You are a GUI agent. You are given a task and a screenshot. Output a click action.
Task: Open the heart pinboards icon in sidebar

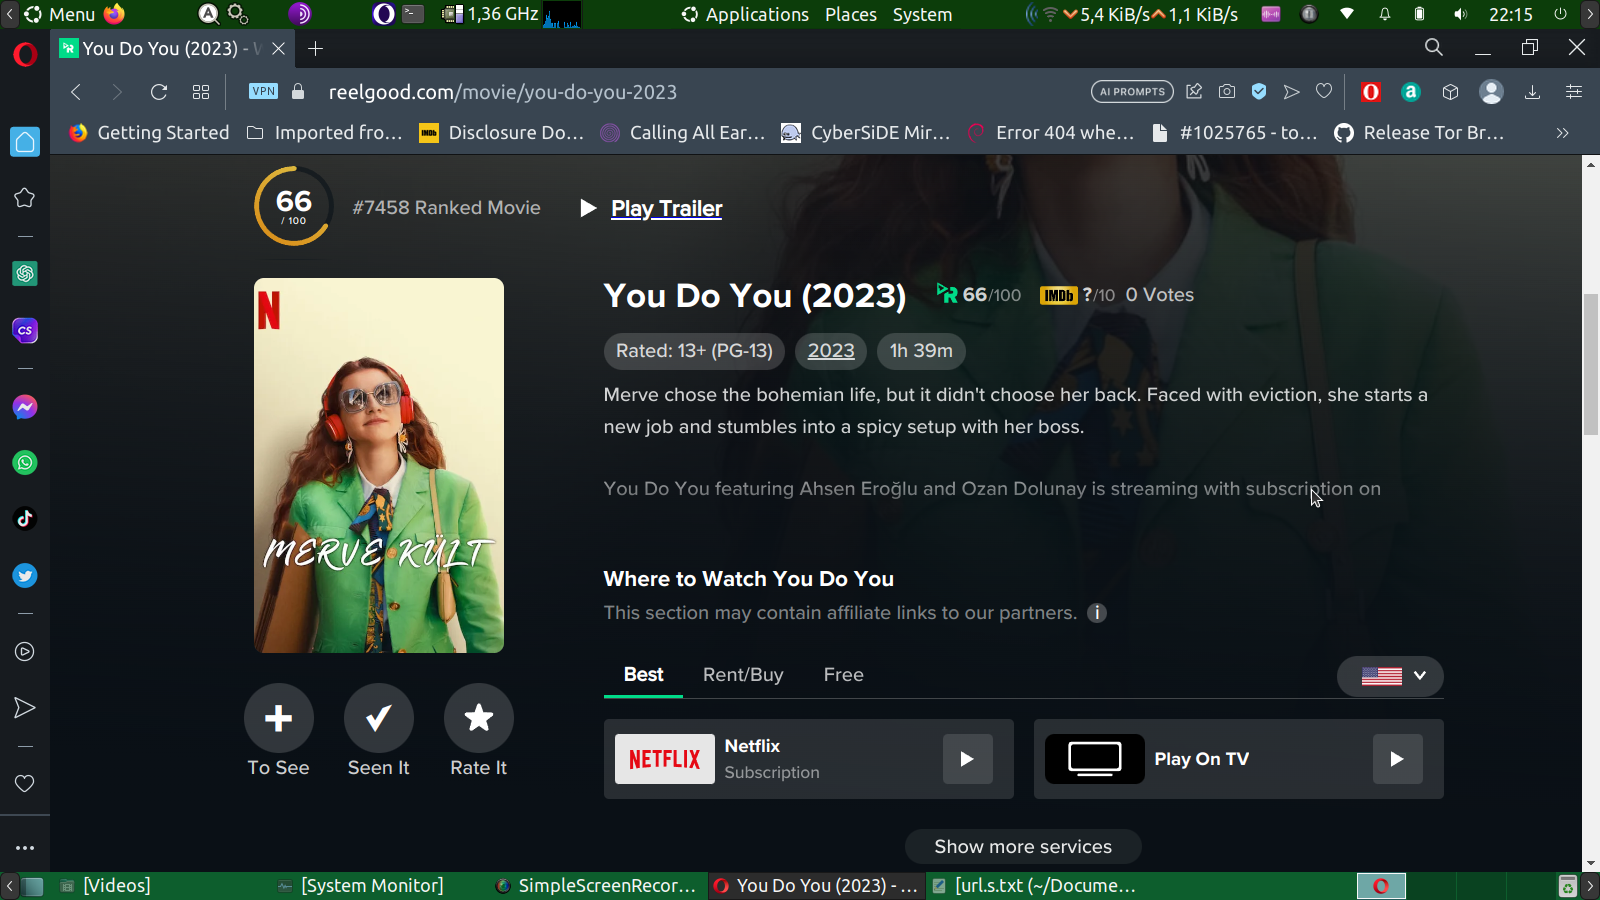25,784
